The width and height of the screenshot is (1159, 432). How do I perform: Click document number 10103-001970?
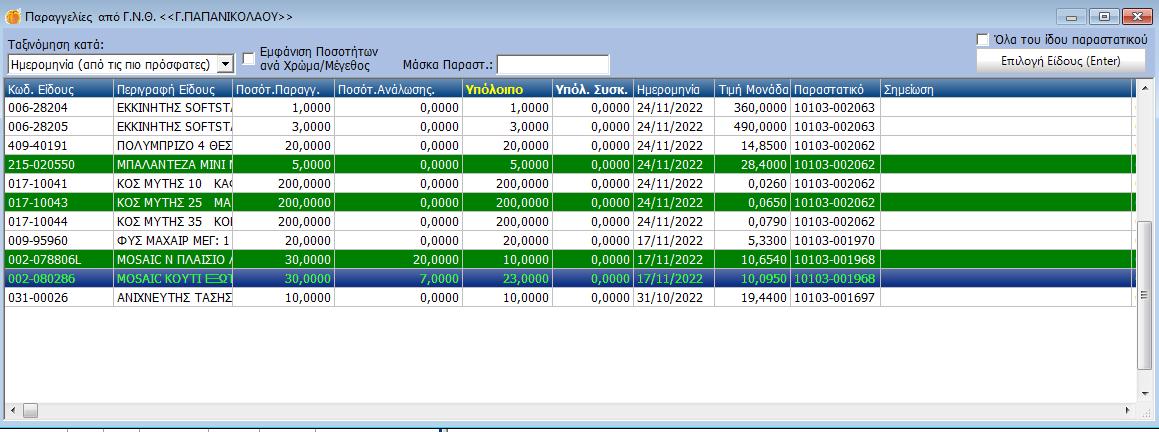835,240
